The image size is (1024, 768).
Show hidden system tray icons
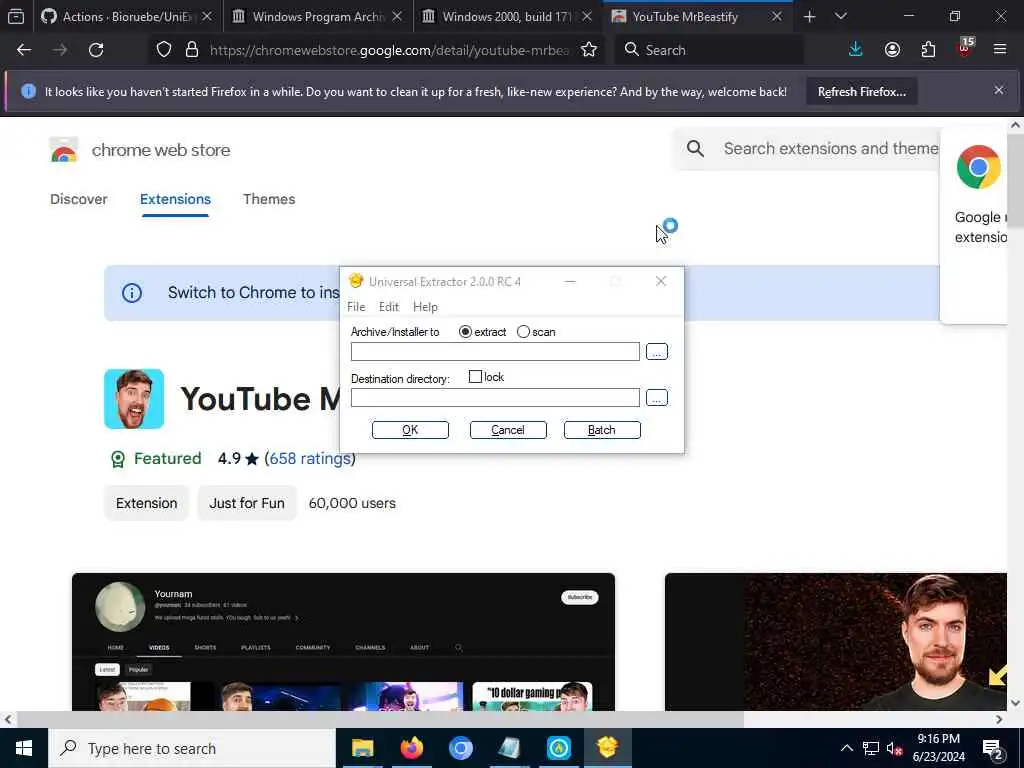[846, 748]
